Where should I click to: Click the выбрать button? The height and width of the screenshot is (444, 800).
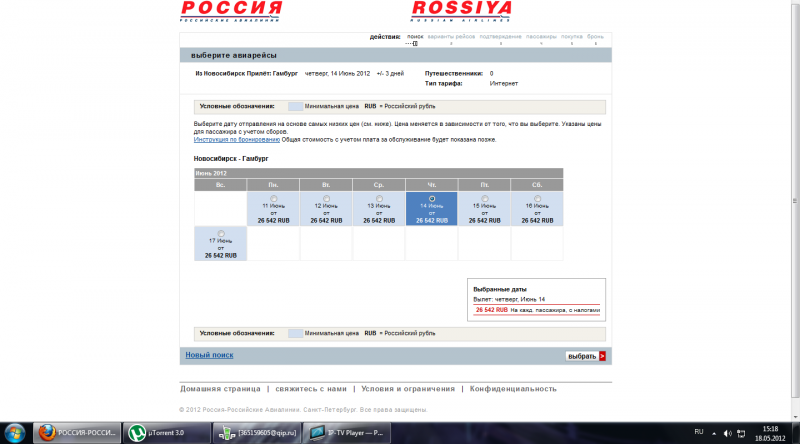pos(586,356)
